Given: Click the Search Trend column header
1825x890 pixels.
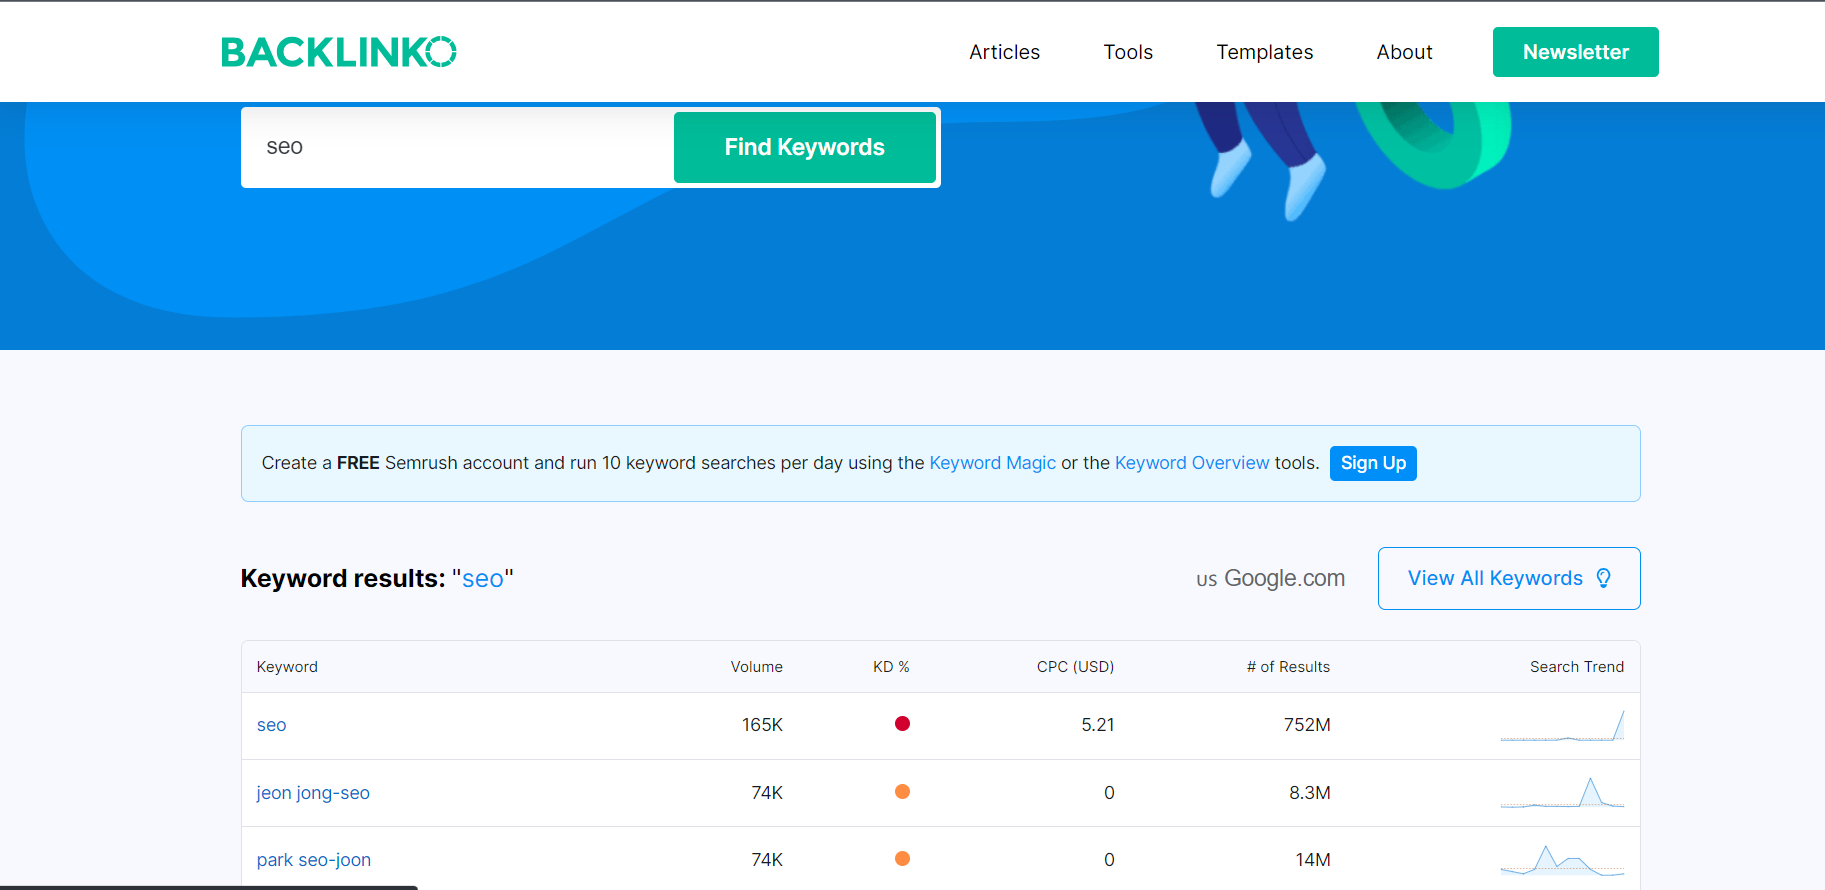Looking at the screenshot, I should pyautogui.click(x=1577, y=667).
